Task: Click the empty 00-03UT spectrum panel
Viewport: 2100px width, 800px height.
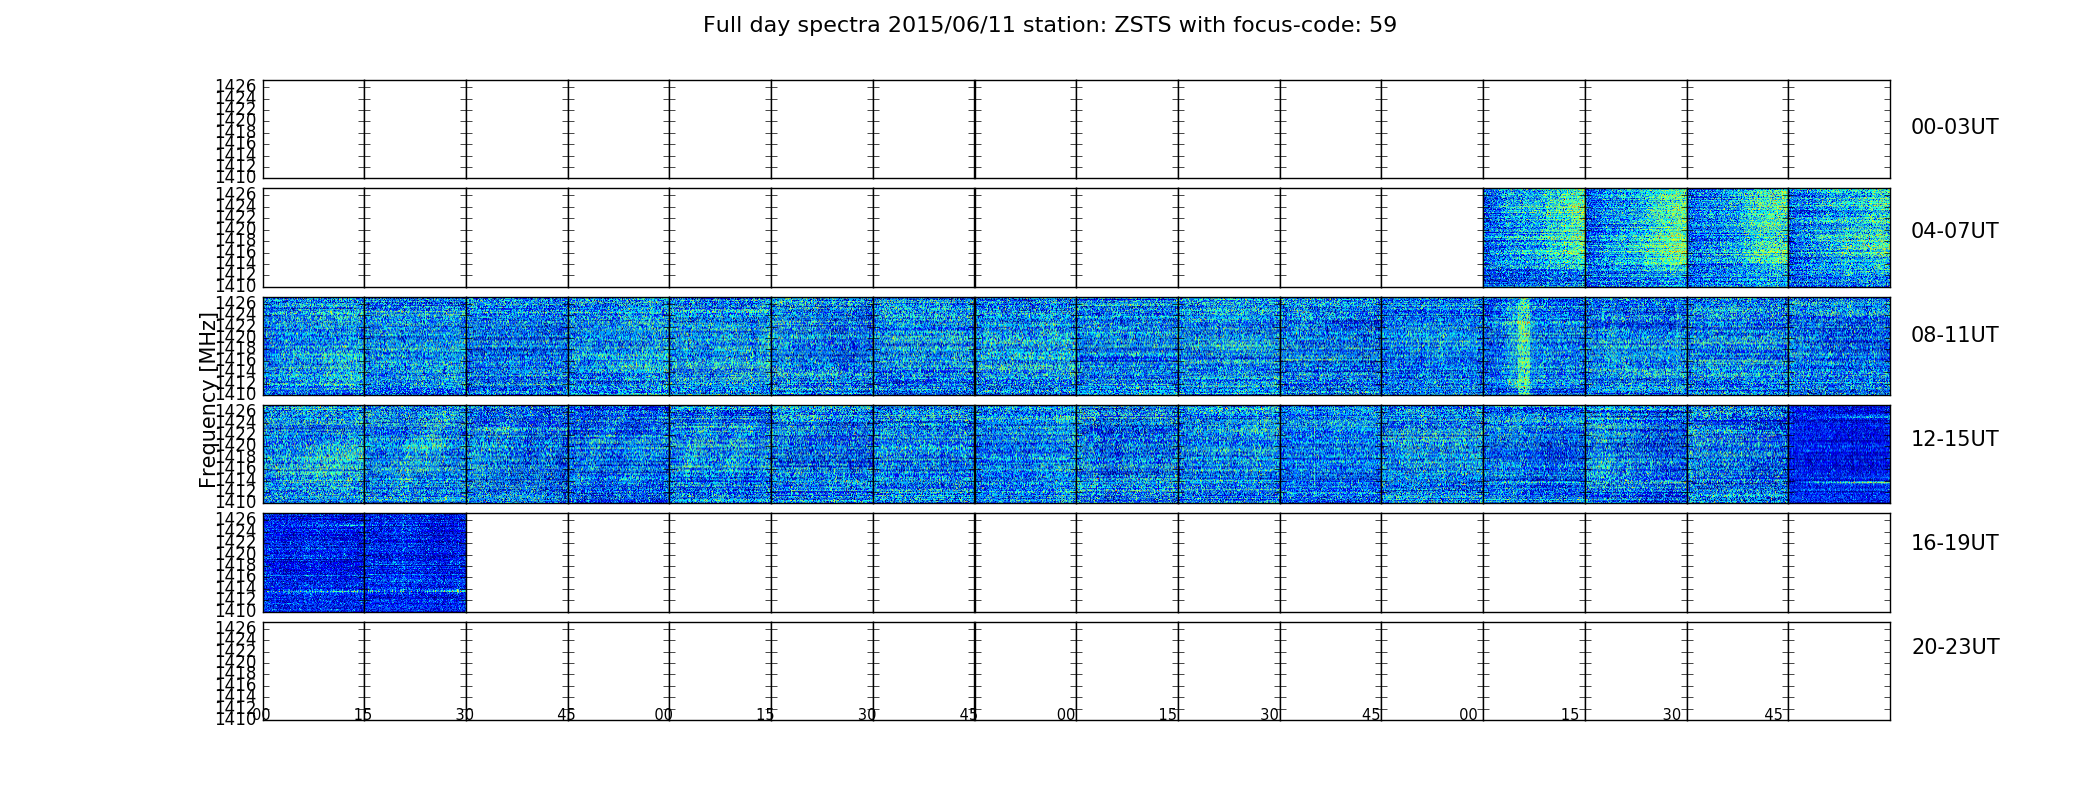Action: click(x=1076, y=129)
